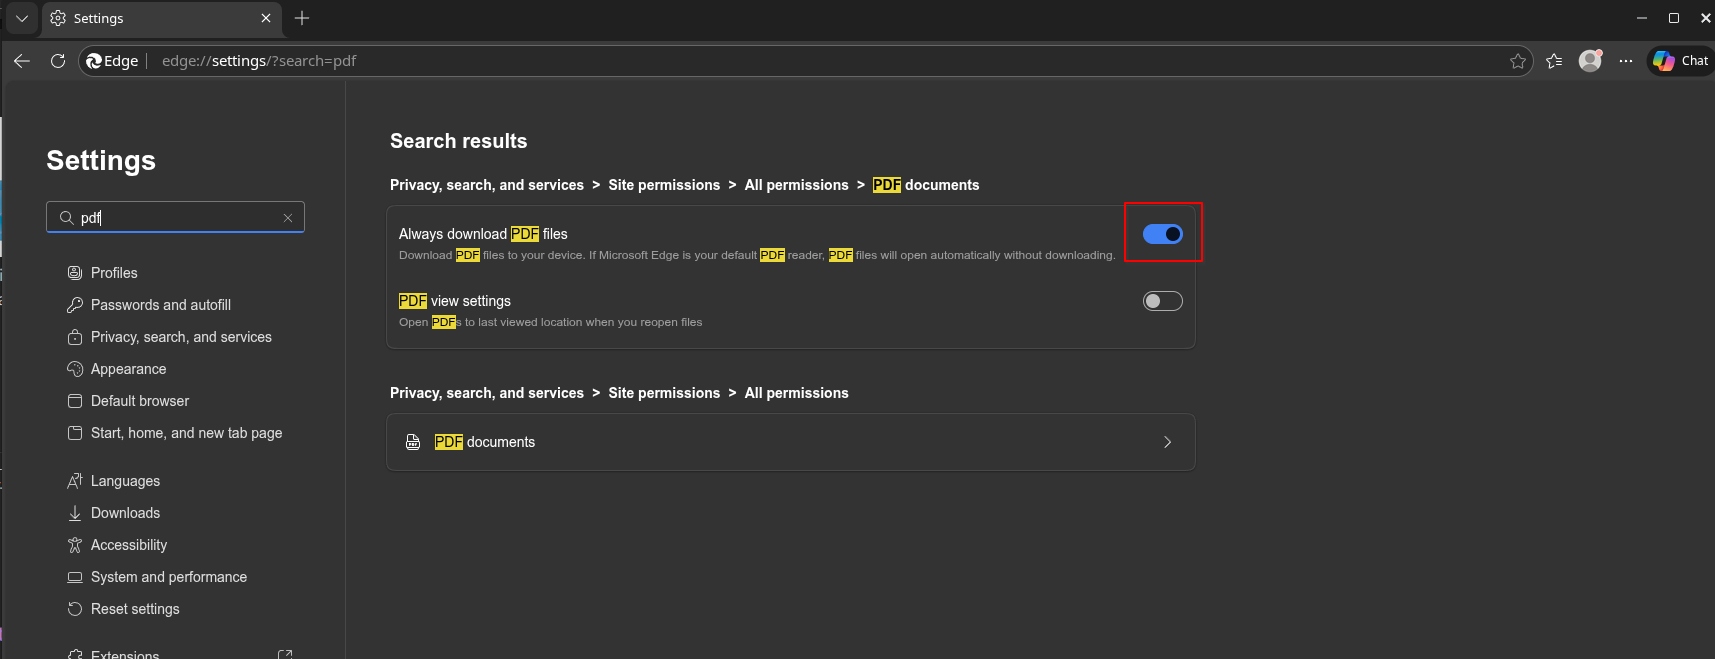Open the Favorites list icon
Viewport: 1715px width, 659px height.
(1554, 61)
